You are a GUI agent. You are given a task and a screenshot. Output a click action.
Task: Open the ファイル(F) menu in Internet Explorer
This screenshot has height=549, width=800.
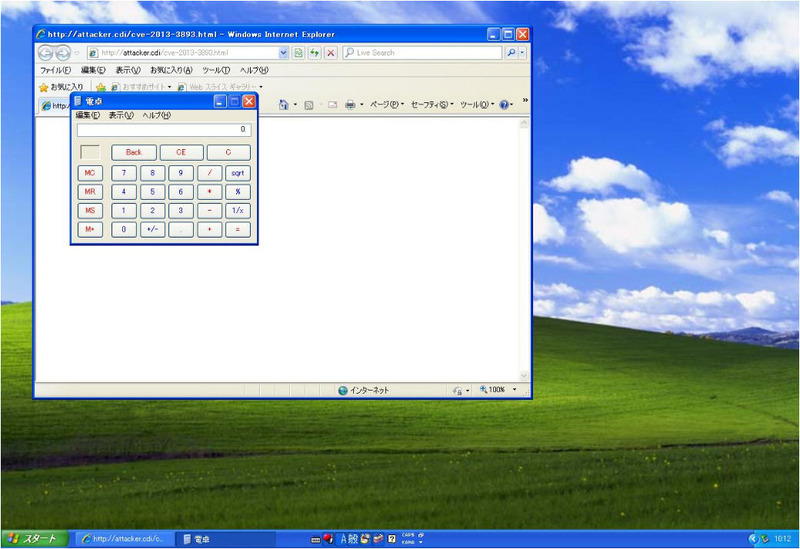click(55, 70)
